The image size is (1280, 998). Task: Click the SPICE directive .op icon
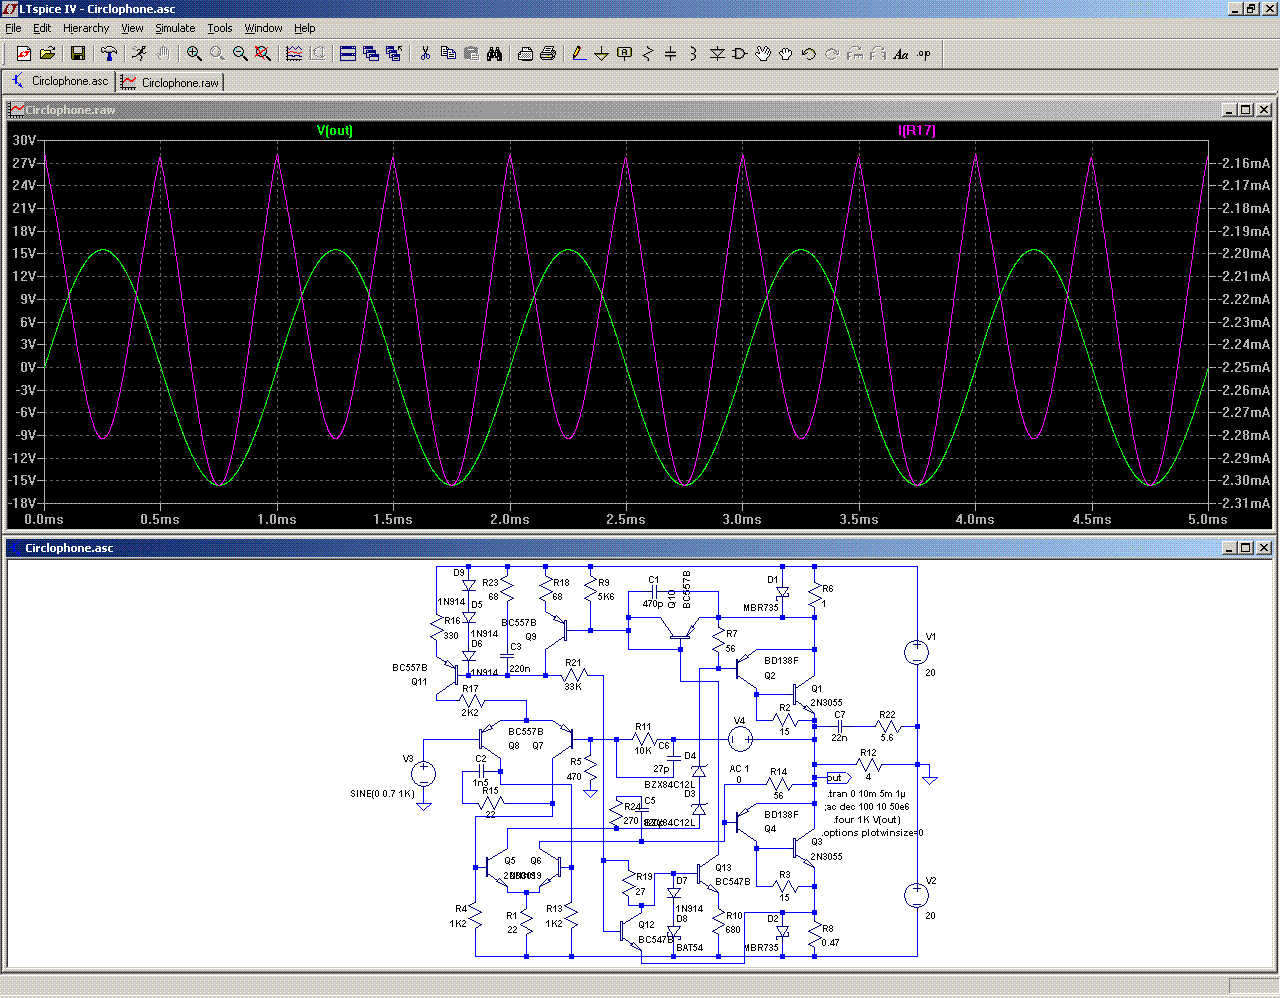pos(924,54)
